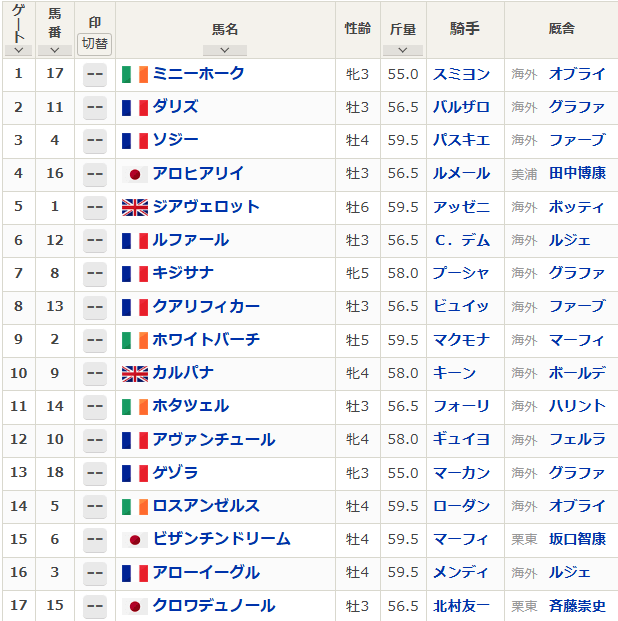Toggle the mark box for クロワデュノール
Viewport: 618px width, 621px height.
coord(95,606)
